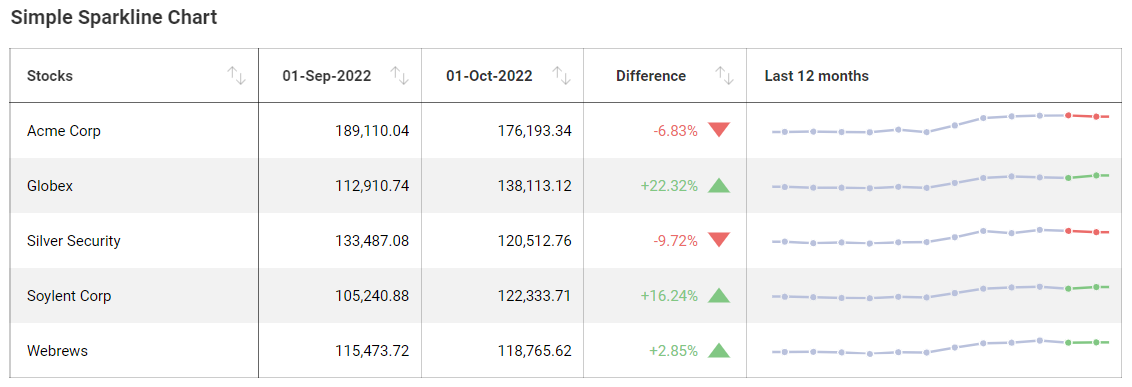Click the +2.85% difference value
This screenshot has width=1132, height=387.
[x=673, y=351]
